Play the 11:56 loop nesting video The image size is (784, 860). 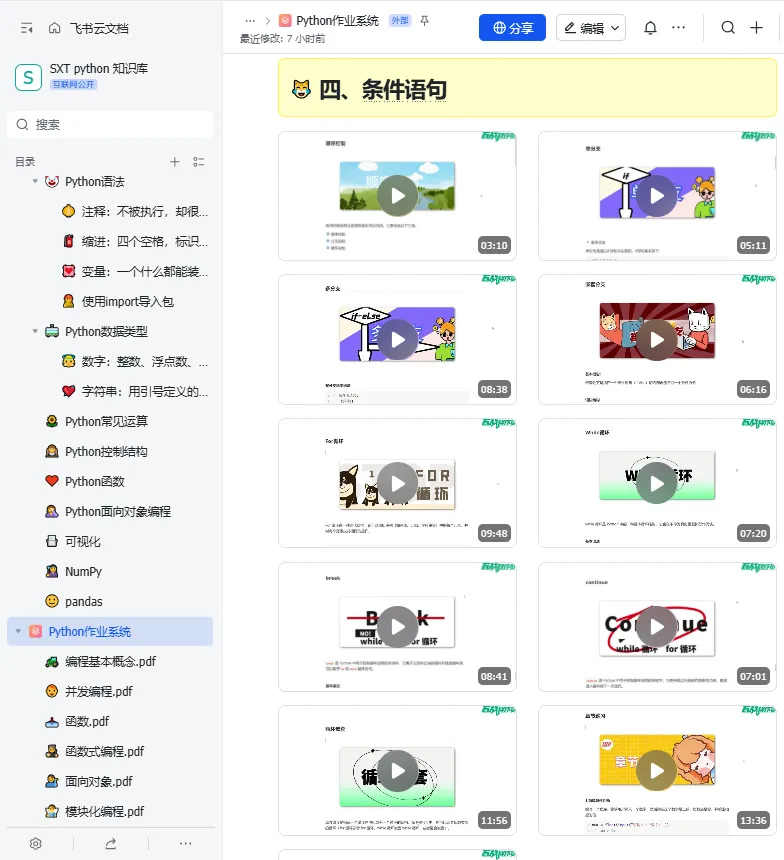[x=398, y=771]
